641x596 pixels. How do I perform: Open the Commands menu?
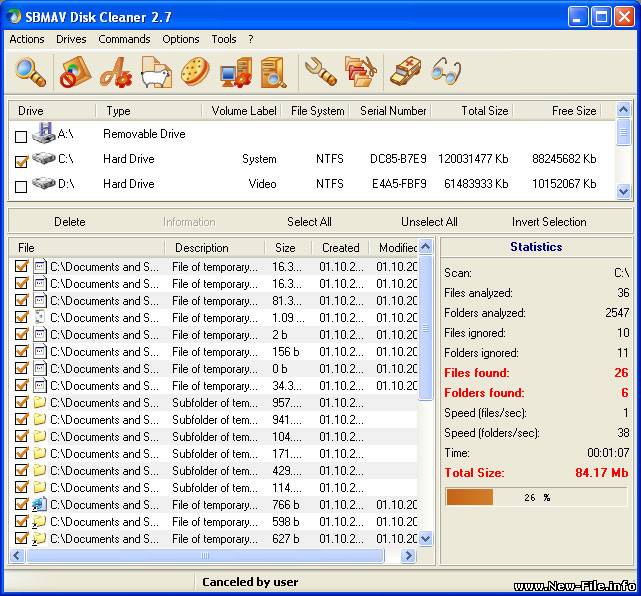[124, 39]
